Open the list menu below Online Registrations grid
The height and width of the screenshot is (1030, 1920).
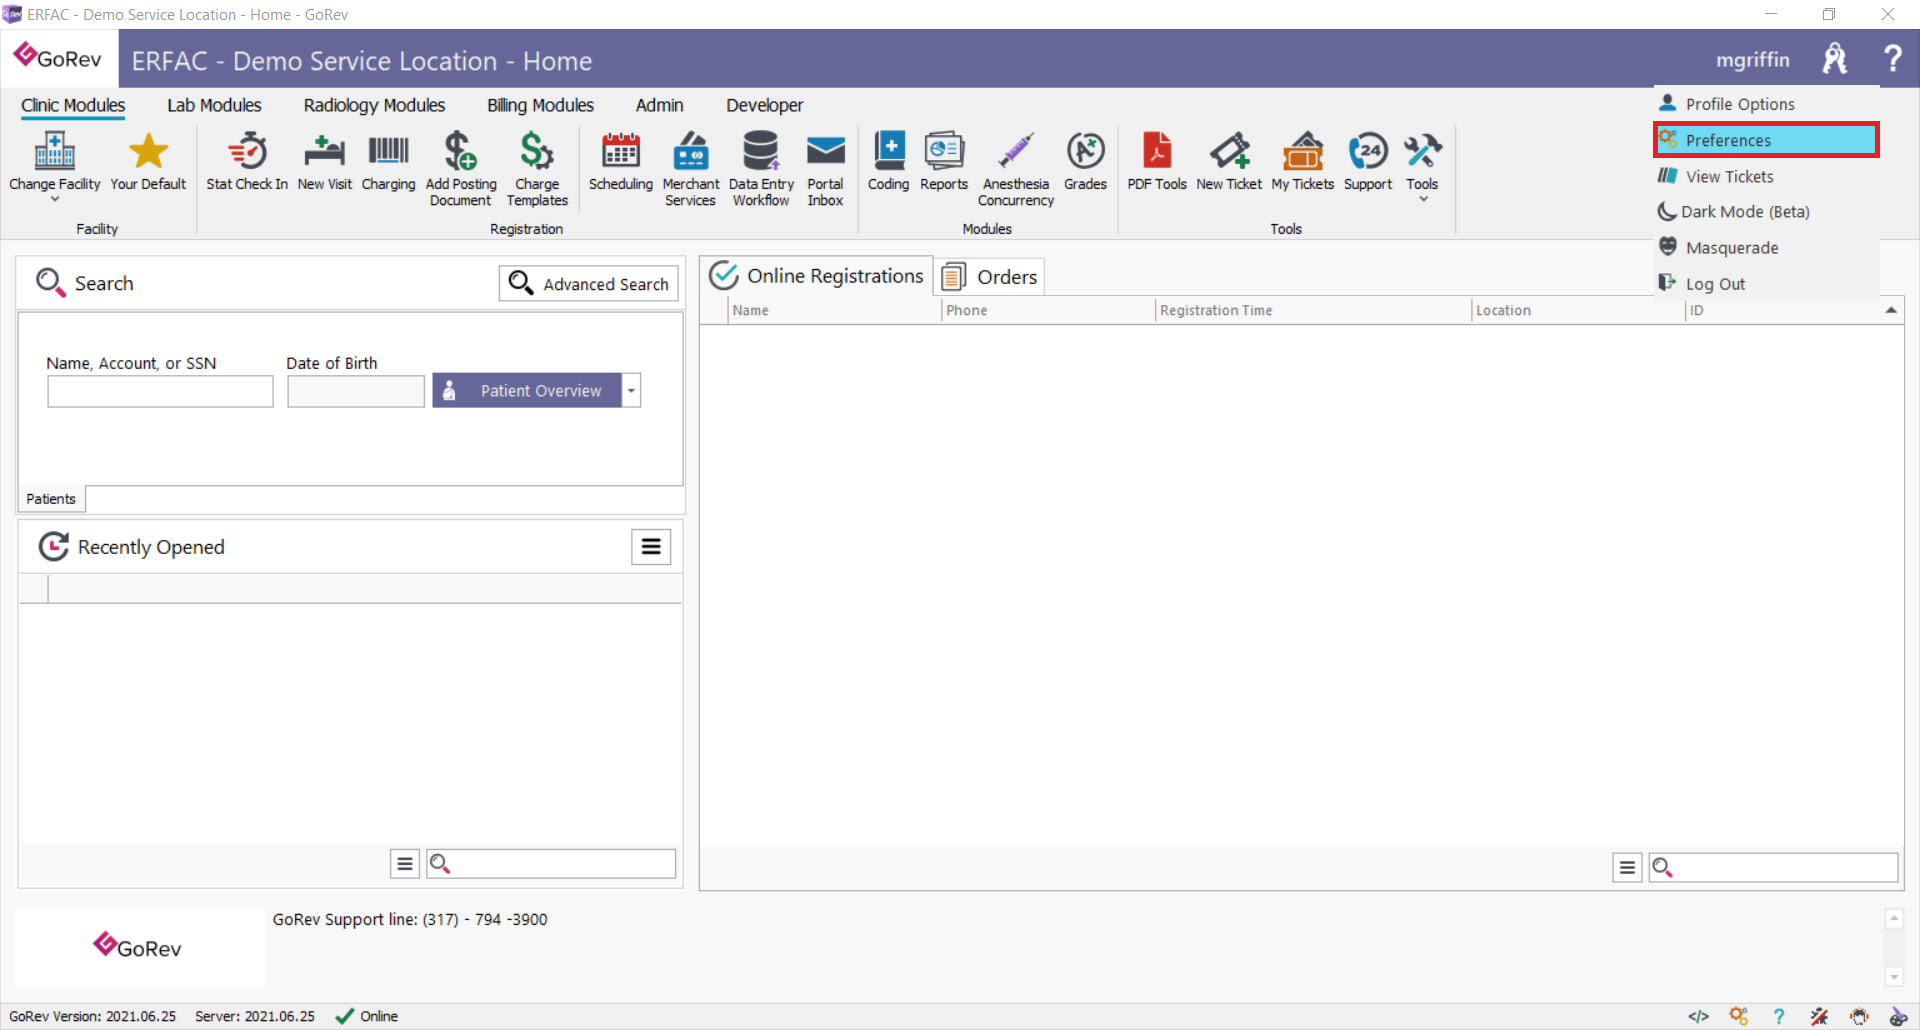(x=1627, y=867)
